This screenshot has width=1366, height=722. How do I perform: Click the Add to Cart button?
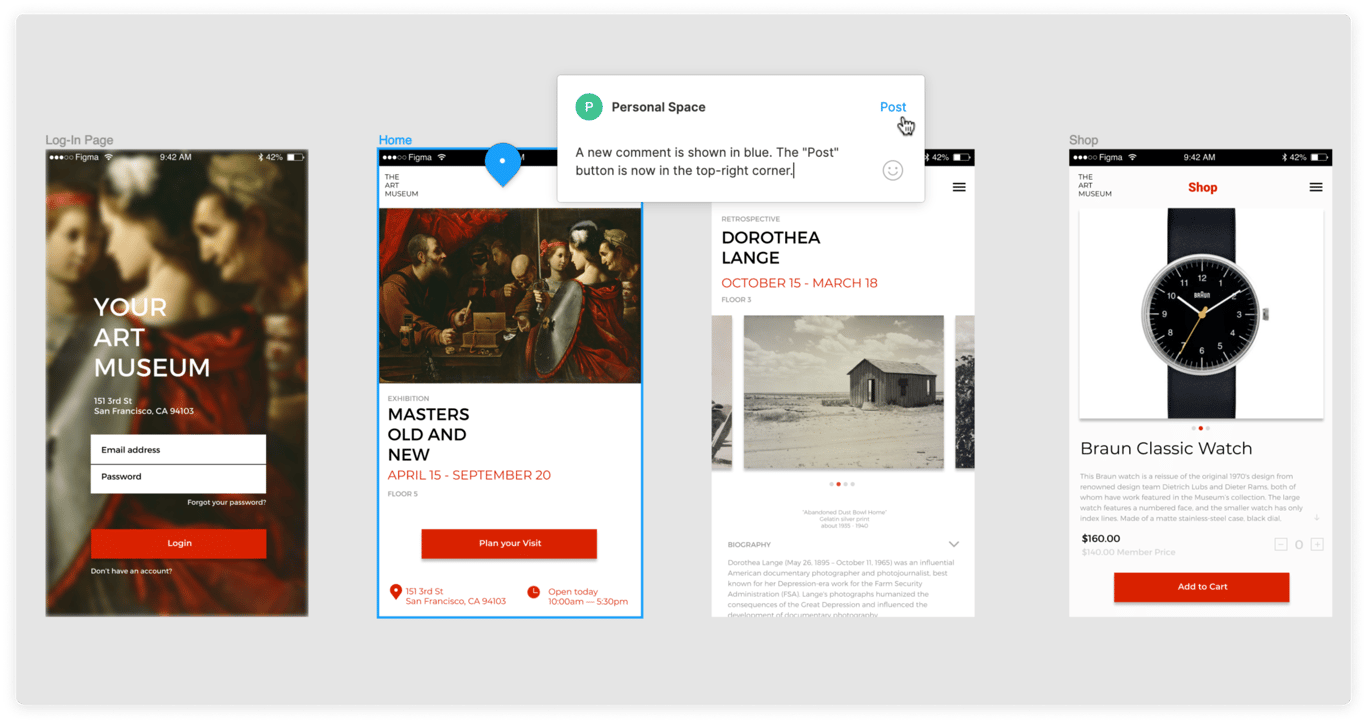pos(1201,587)
